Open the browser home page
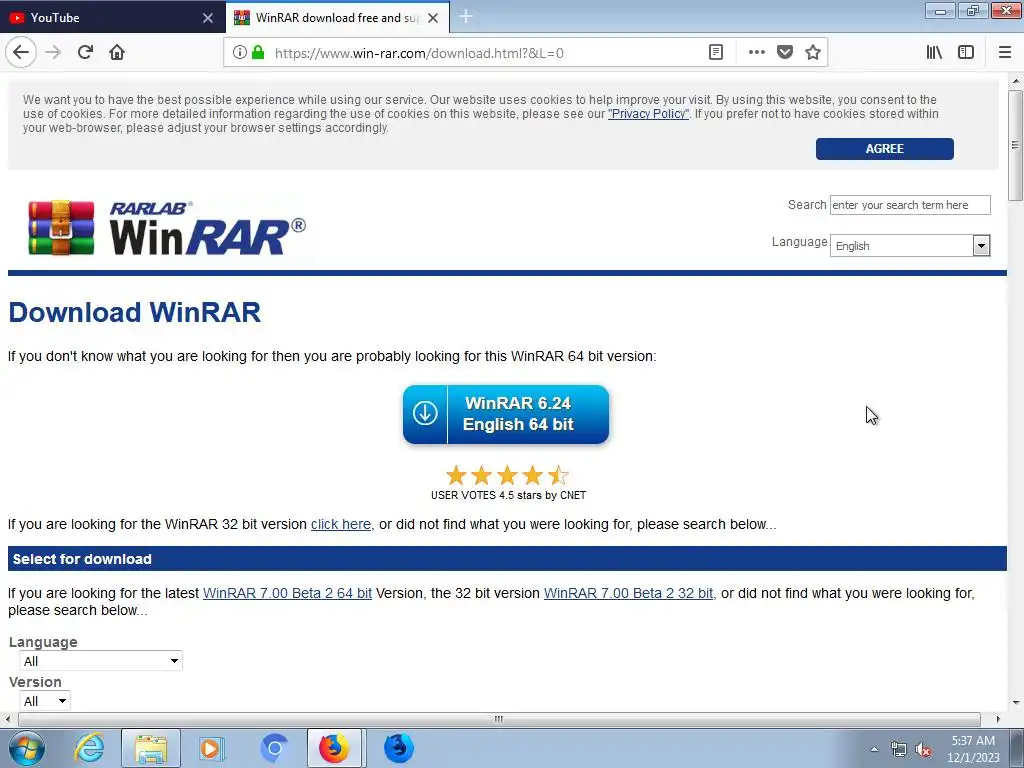Viewport: 1024px width, 768px height. pos(117,52)
